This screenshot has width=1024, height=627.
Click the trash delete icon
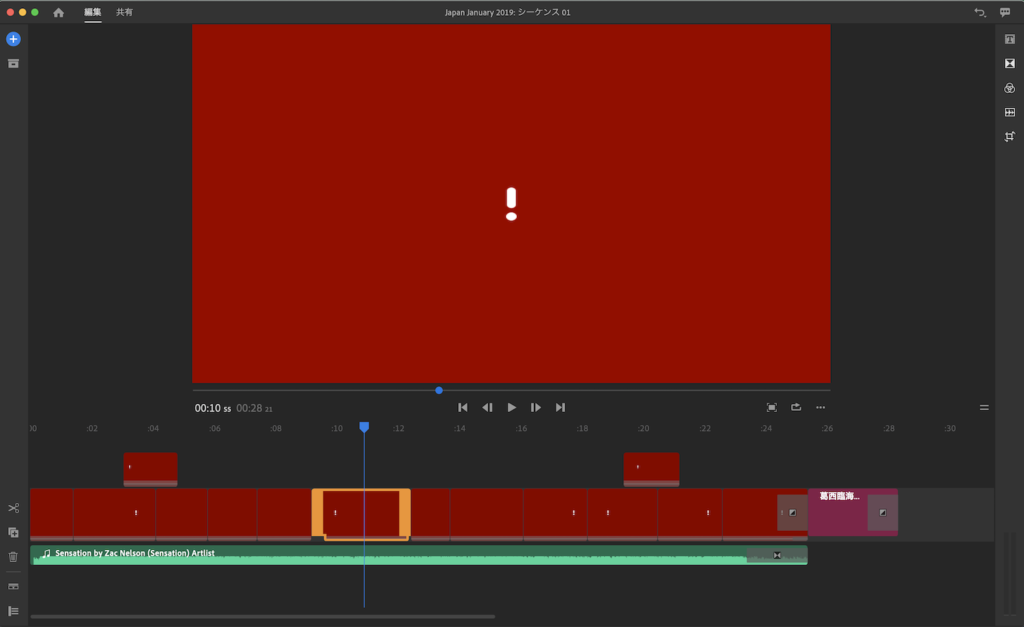pos(13,557)
